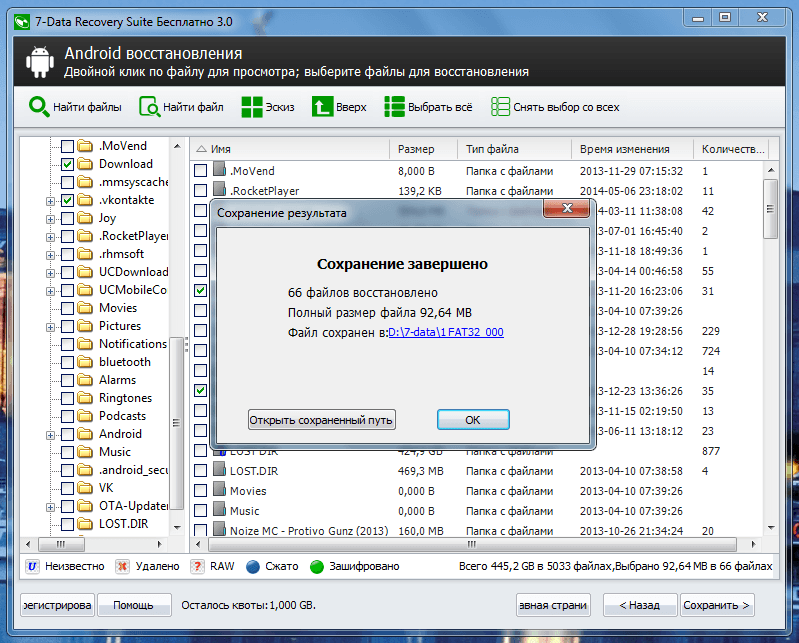Click Снять выбор со всех icon
The height and width of the screenshot is (643, 799).
pos(500,107)
